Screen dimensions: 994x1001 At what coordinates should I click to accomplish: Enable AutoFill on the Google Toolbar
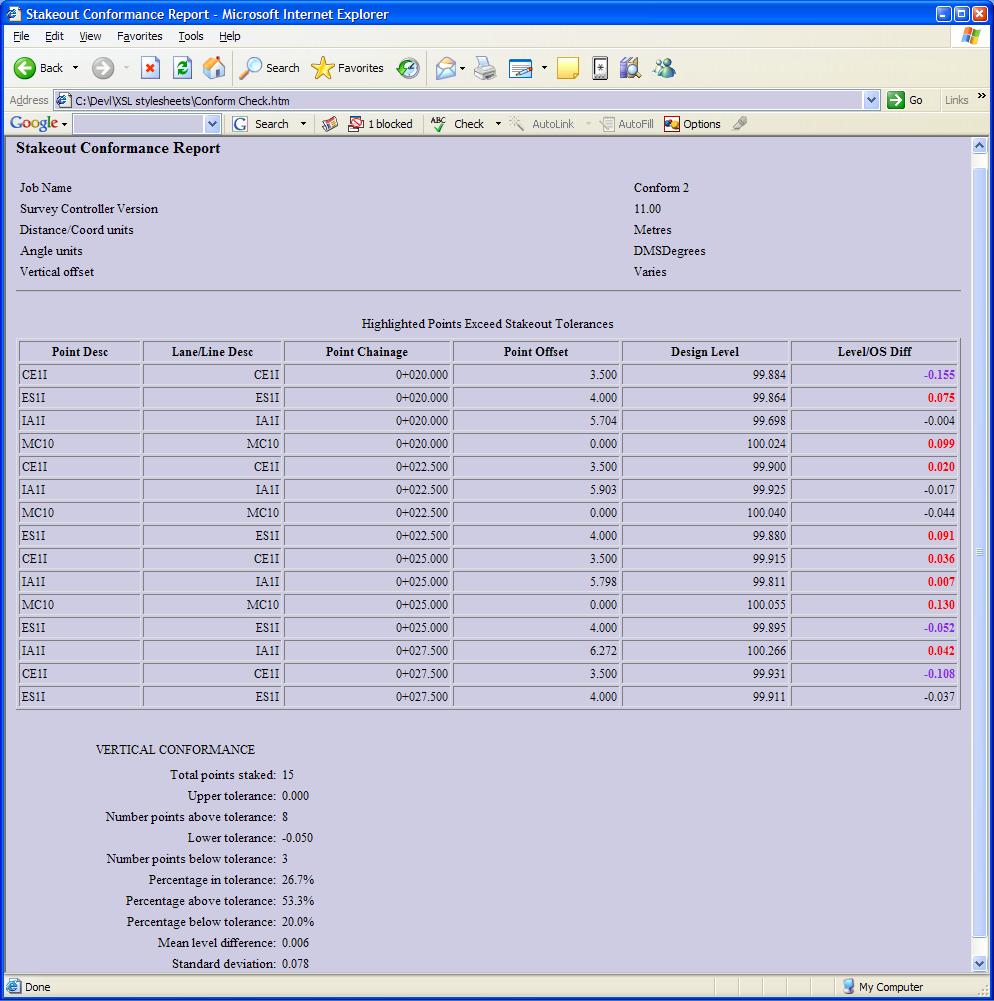[x=625, y=123]
